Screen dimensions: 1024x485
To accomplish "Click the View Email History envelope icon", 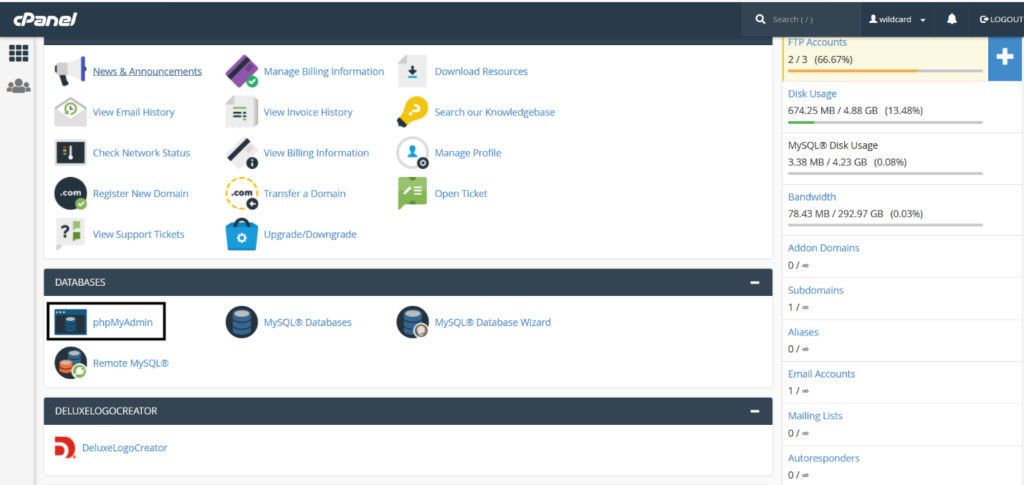I will [x=71, y=112].
